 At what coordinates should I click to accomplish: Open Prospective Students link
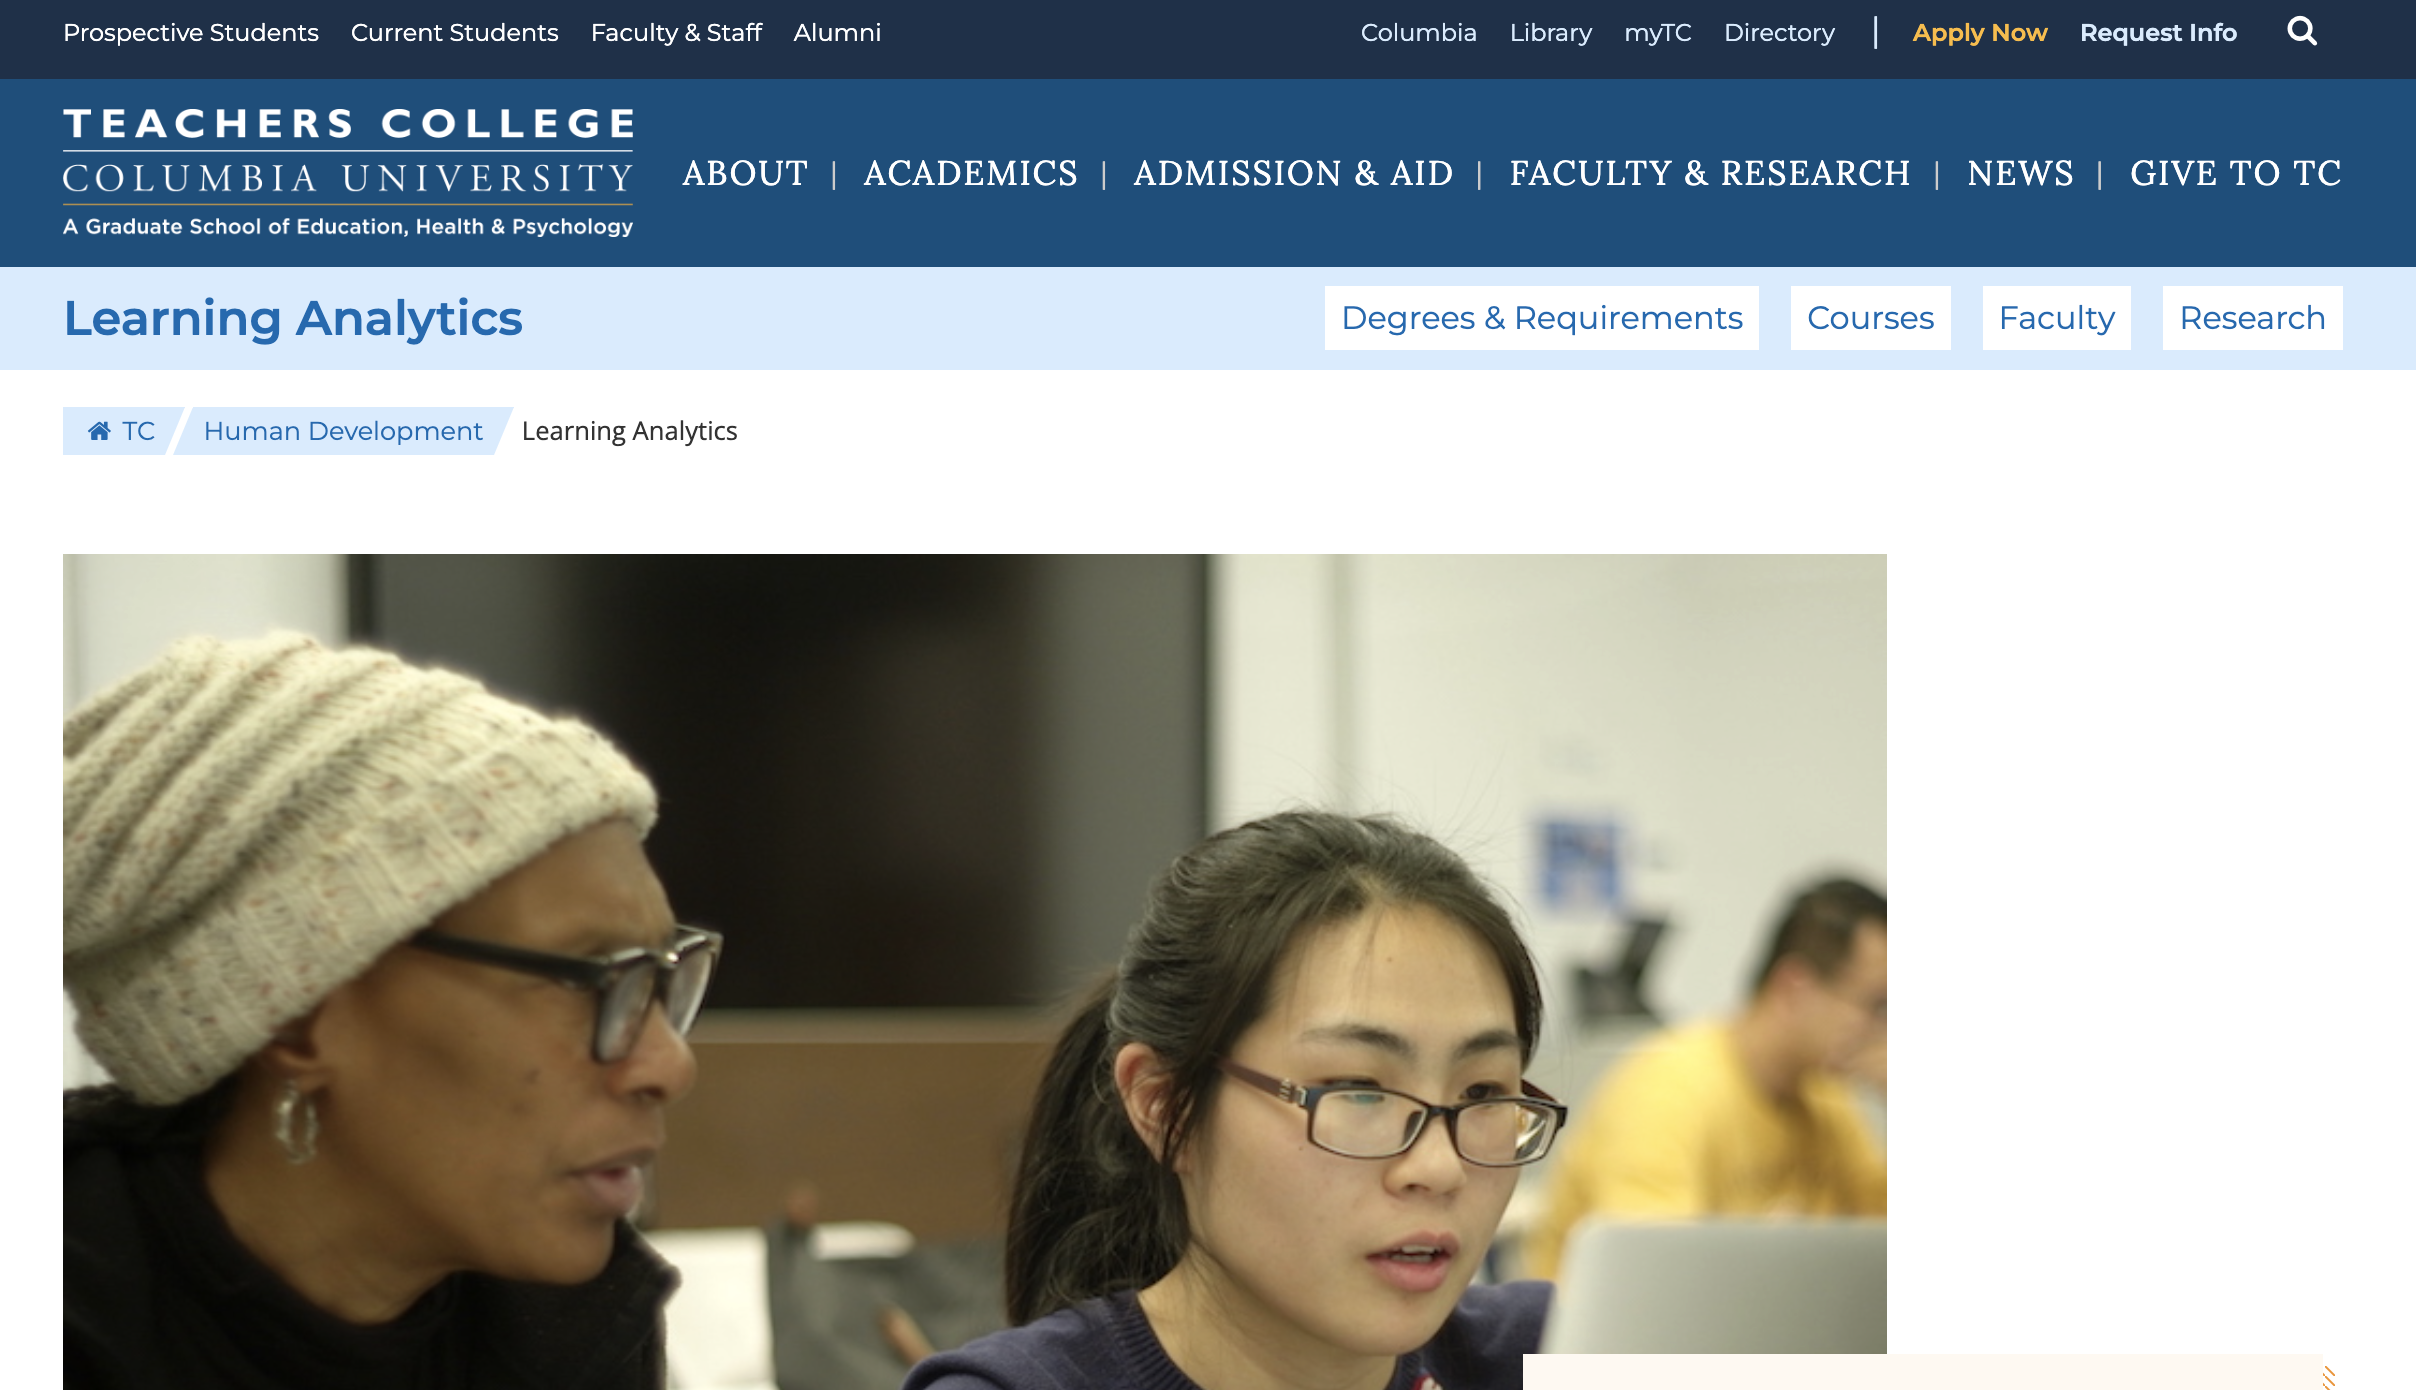[191, 33]
